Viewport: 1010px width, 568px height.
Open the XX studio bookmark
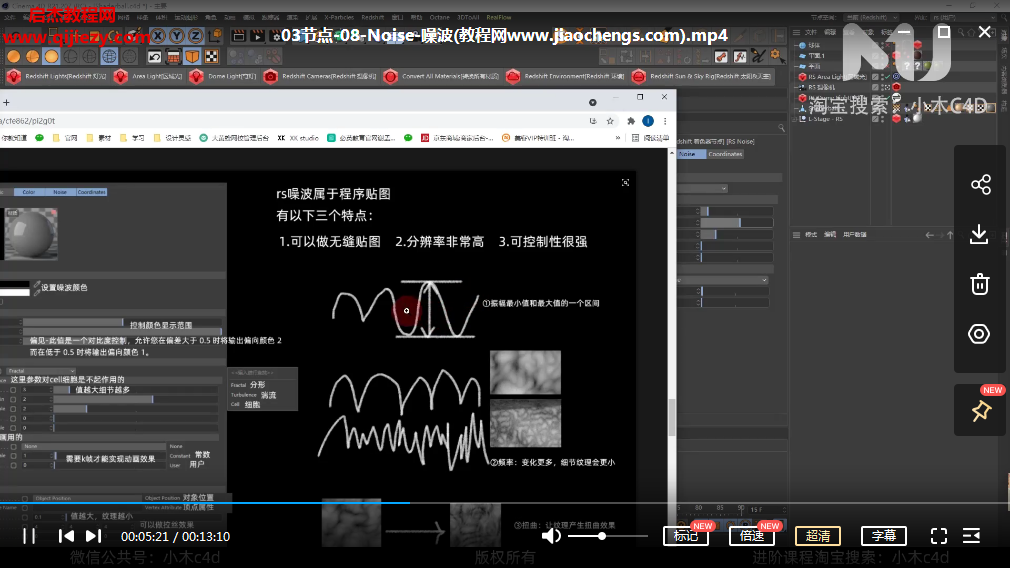pos(298,138)
